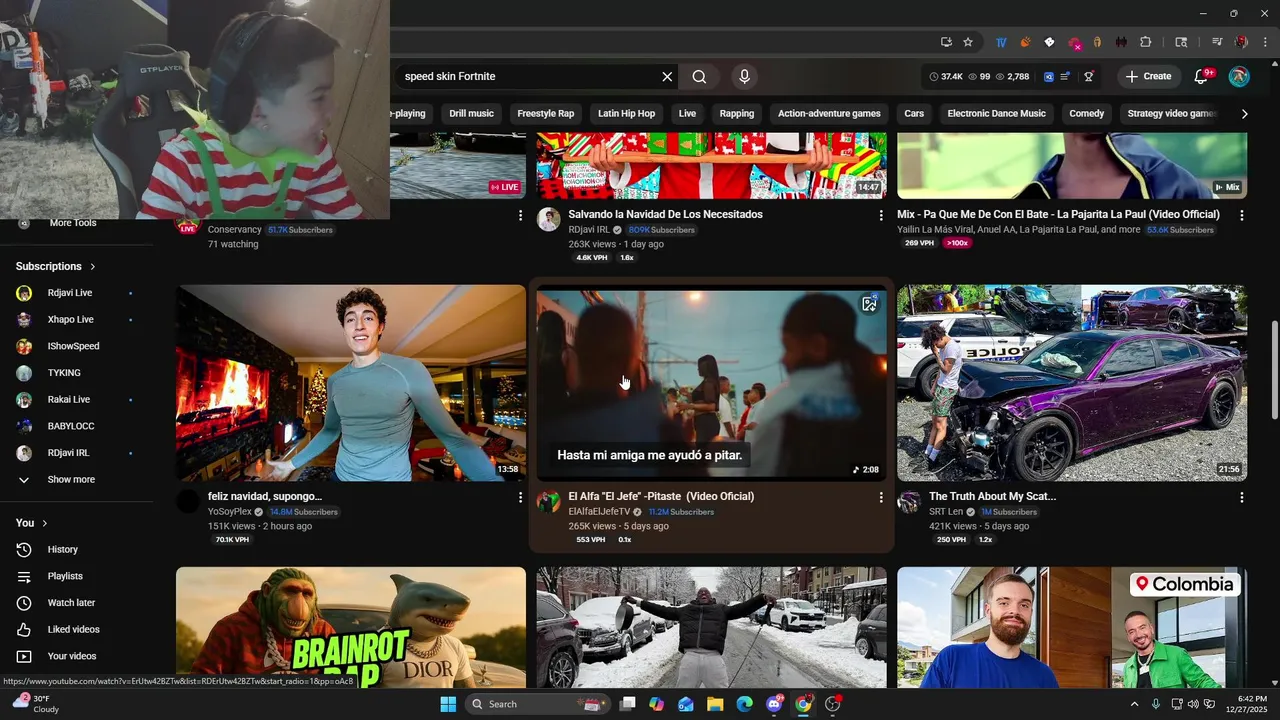
Task: Open YoSoyPlex channel link
Action: click(x=230, y=512)
